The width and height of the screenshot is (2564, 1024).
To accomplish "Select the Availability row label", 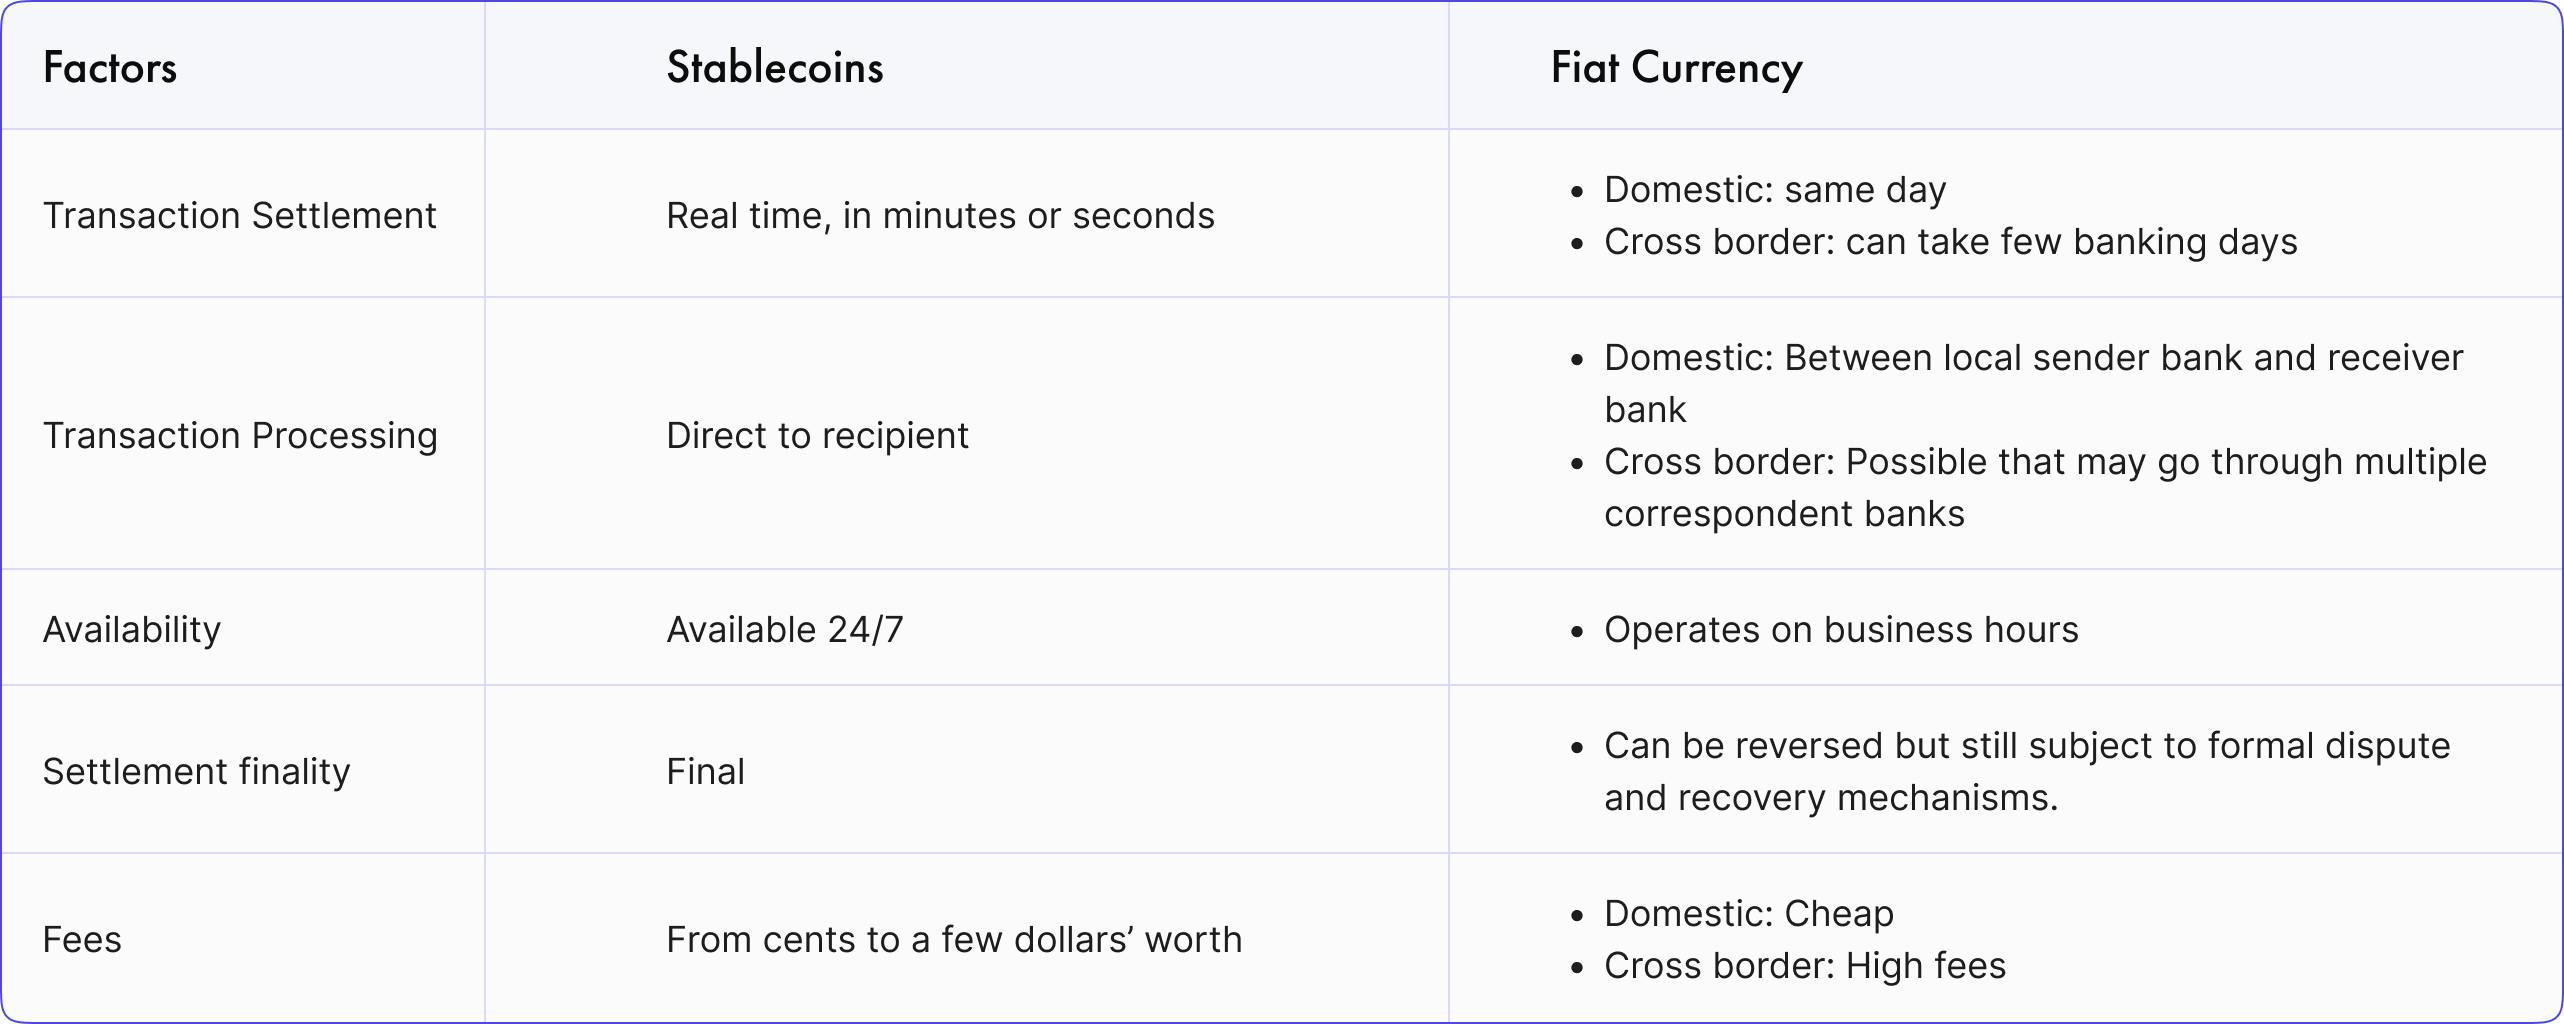I will coord(132,630).
